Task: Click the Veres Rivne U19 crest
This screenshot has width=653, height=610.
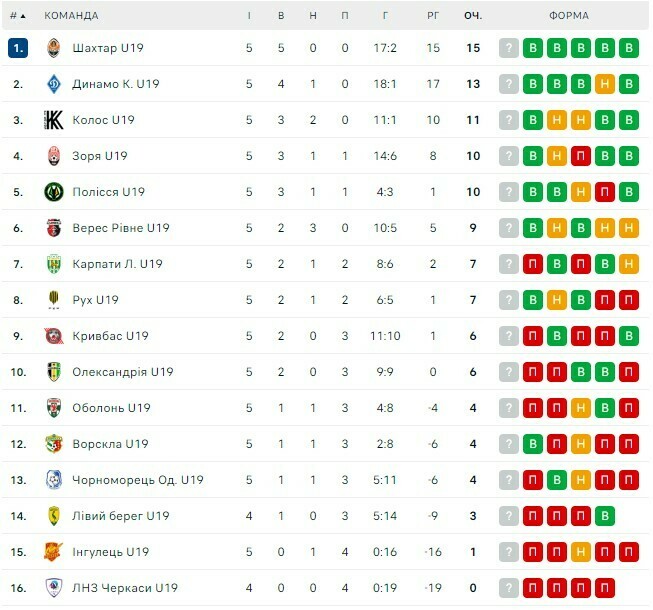Action: tap(54, 228)
